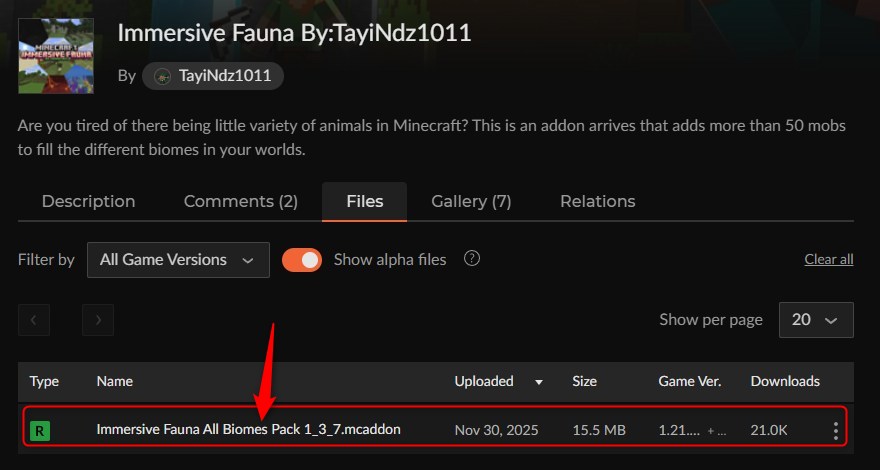Open the Comments (2) tab
Viewport: 880px width, 470px height.
tap(241, 201)
